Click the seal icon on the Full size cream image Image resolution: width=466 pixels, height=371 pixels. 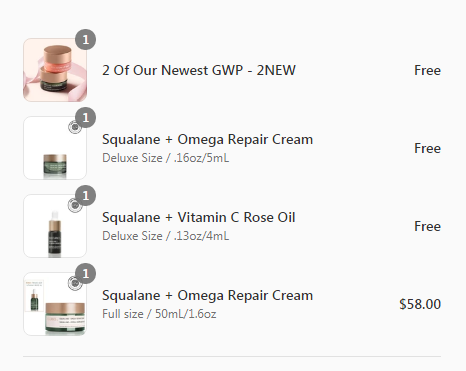click(75, 283)
